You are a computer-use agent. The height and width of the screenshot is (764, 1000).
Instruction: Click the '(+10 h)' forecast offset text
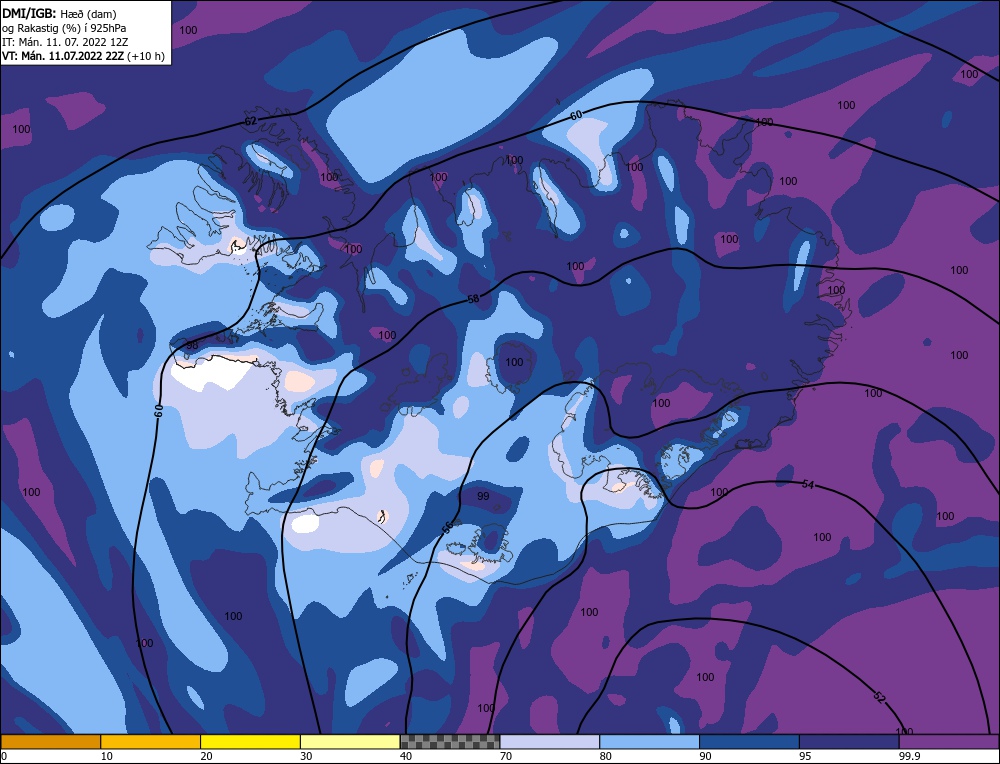point(146,56)
